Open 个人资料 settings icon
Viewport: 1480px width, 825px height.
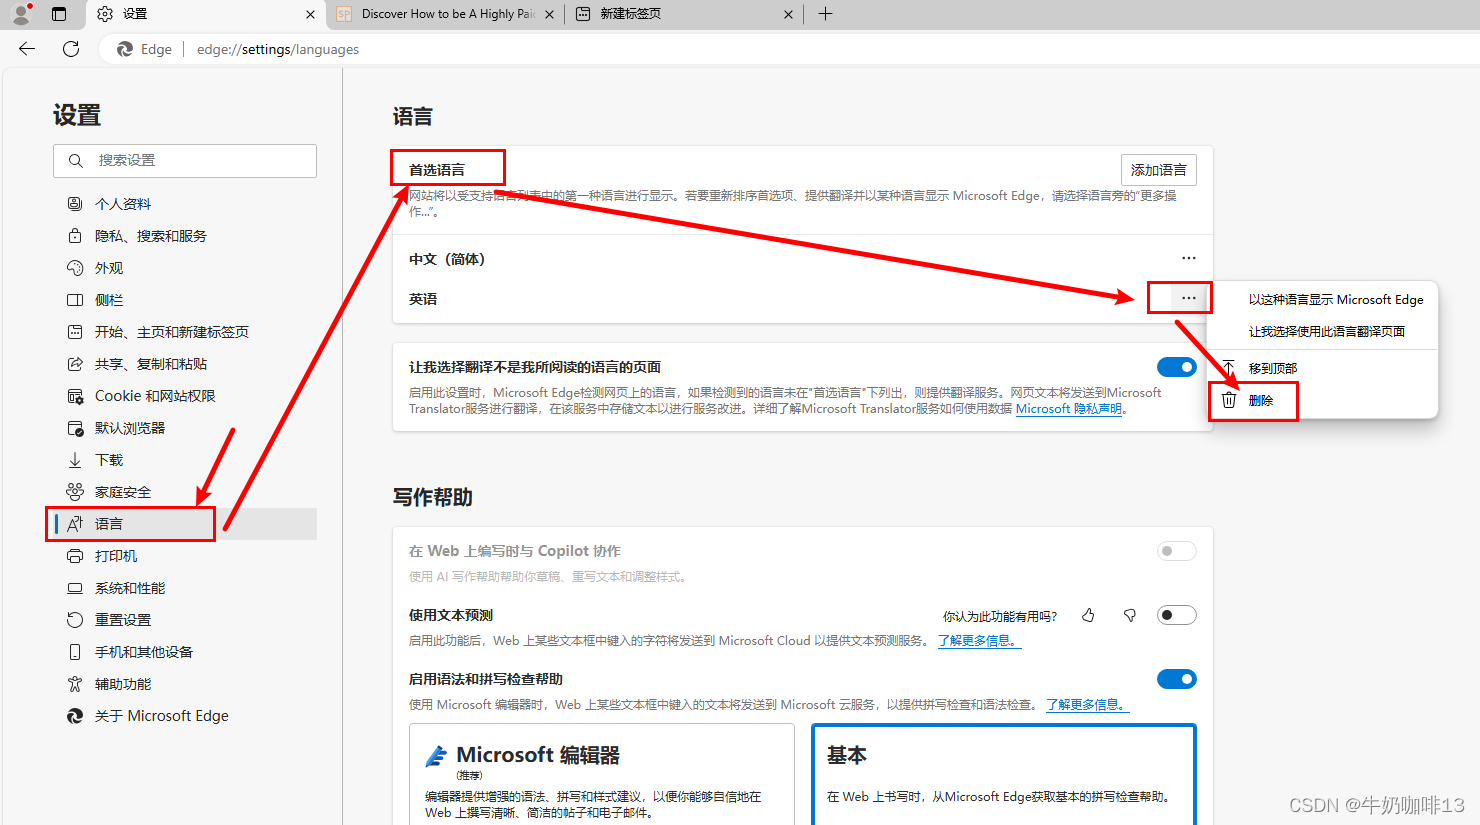pos(75,204)
